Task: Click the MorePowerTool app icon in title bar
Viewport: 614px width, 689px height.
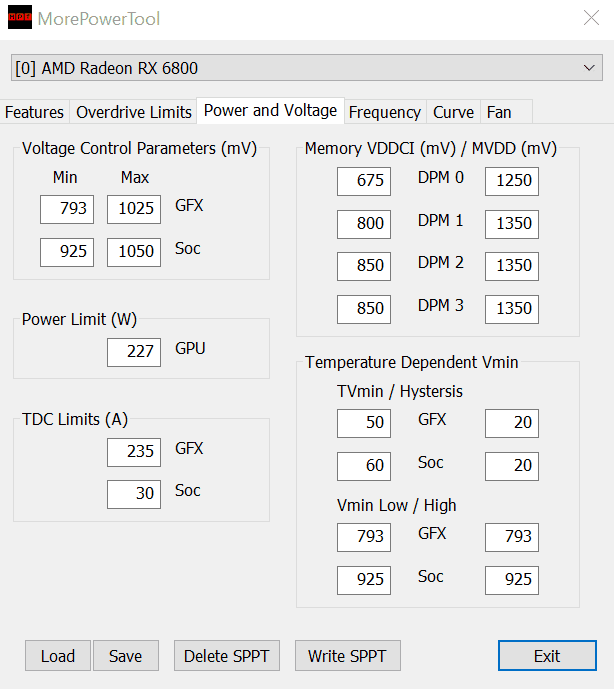Action: [x=20, y=17]
